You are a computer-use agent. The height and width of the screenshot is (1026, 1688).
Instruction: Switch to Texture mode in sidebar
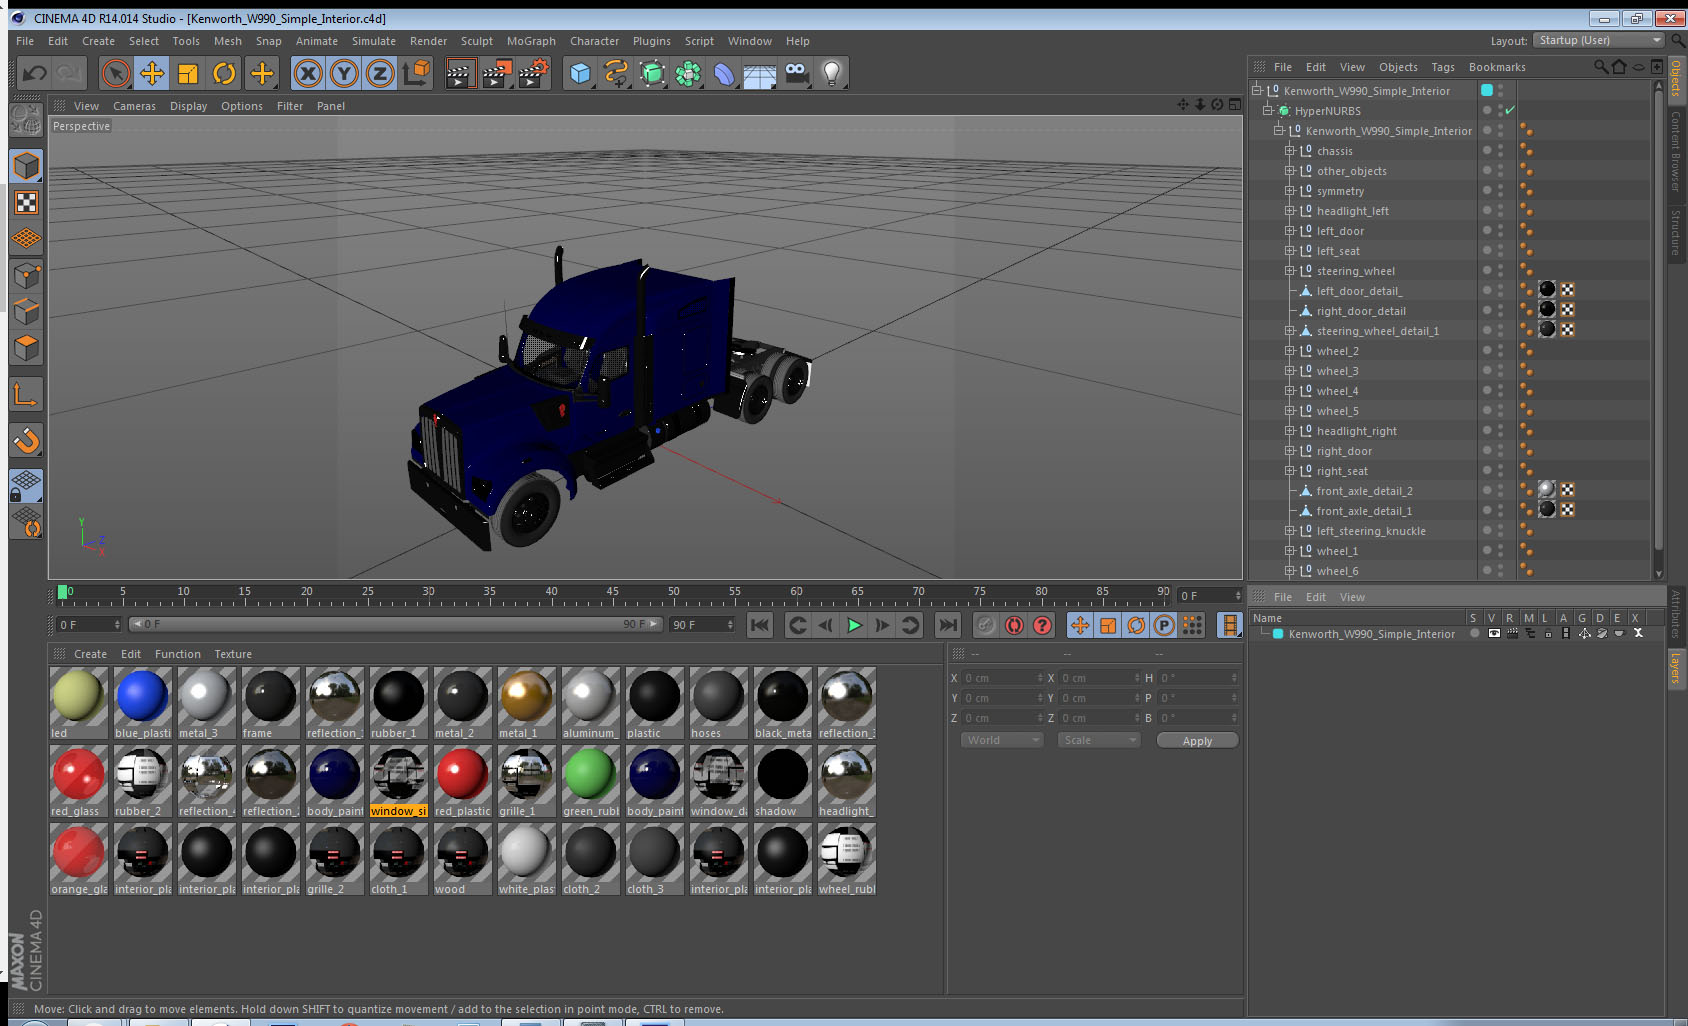[x=26, y=203]
